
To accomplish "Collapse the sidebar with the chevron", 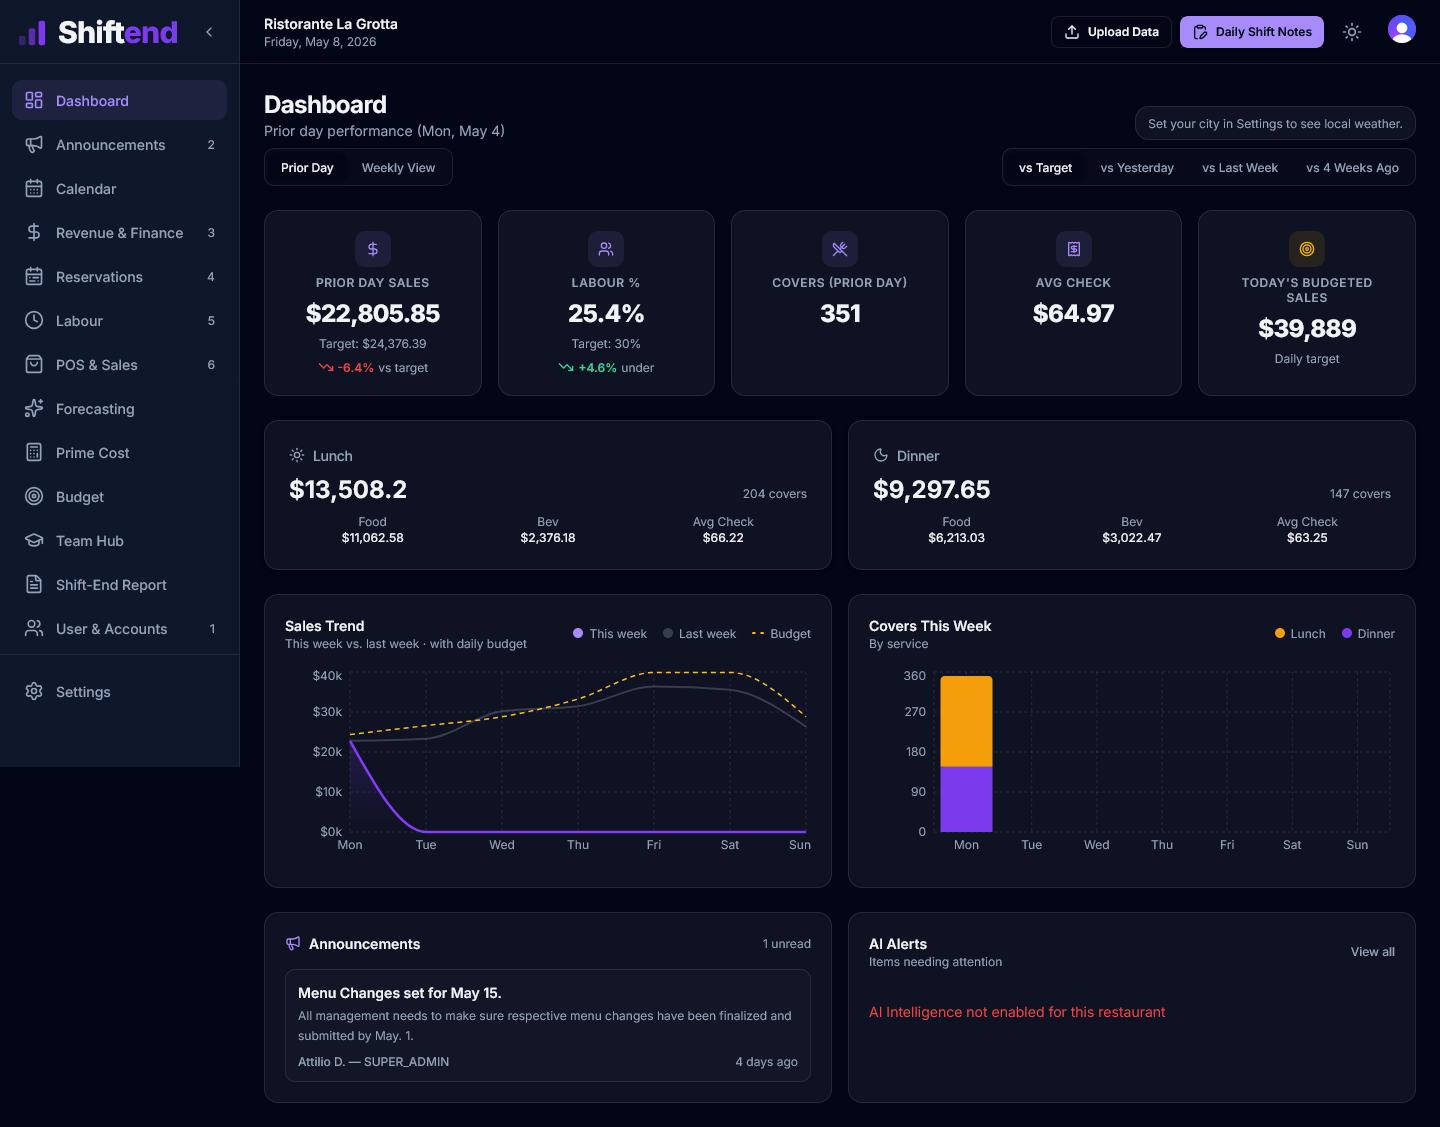I will point(209,32).
